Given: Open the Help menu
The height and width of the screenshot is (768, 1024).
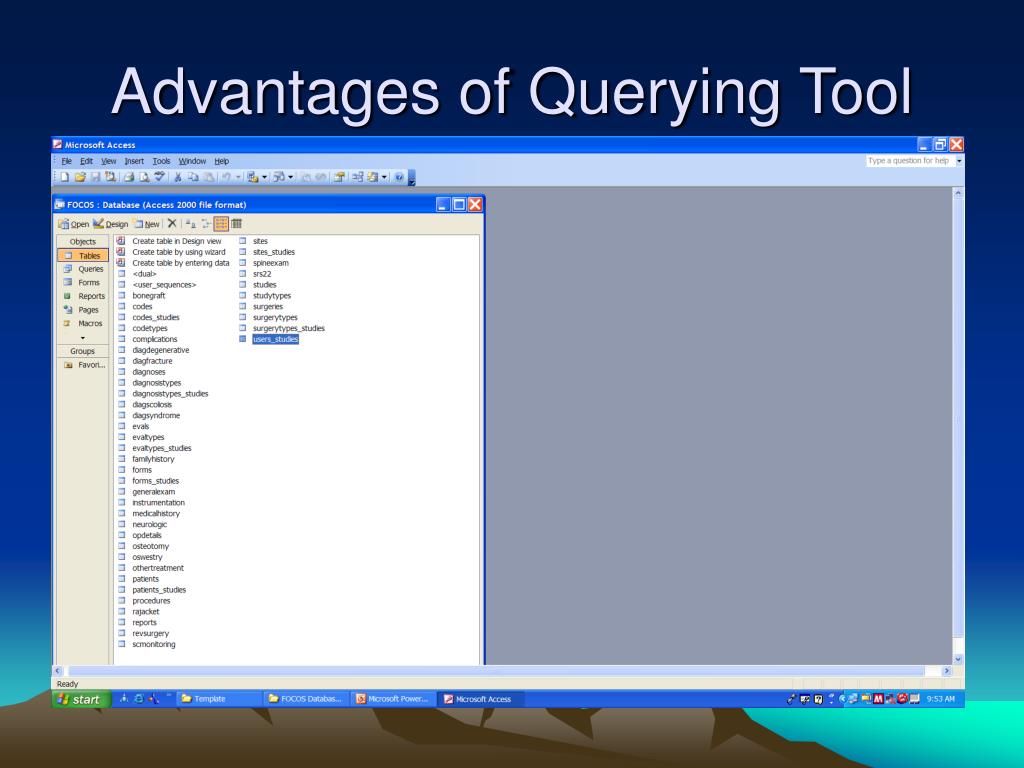Looking at the screenshot, I should (221, 161).
